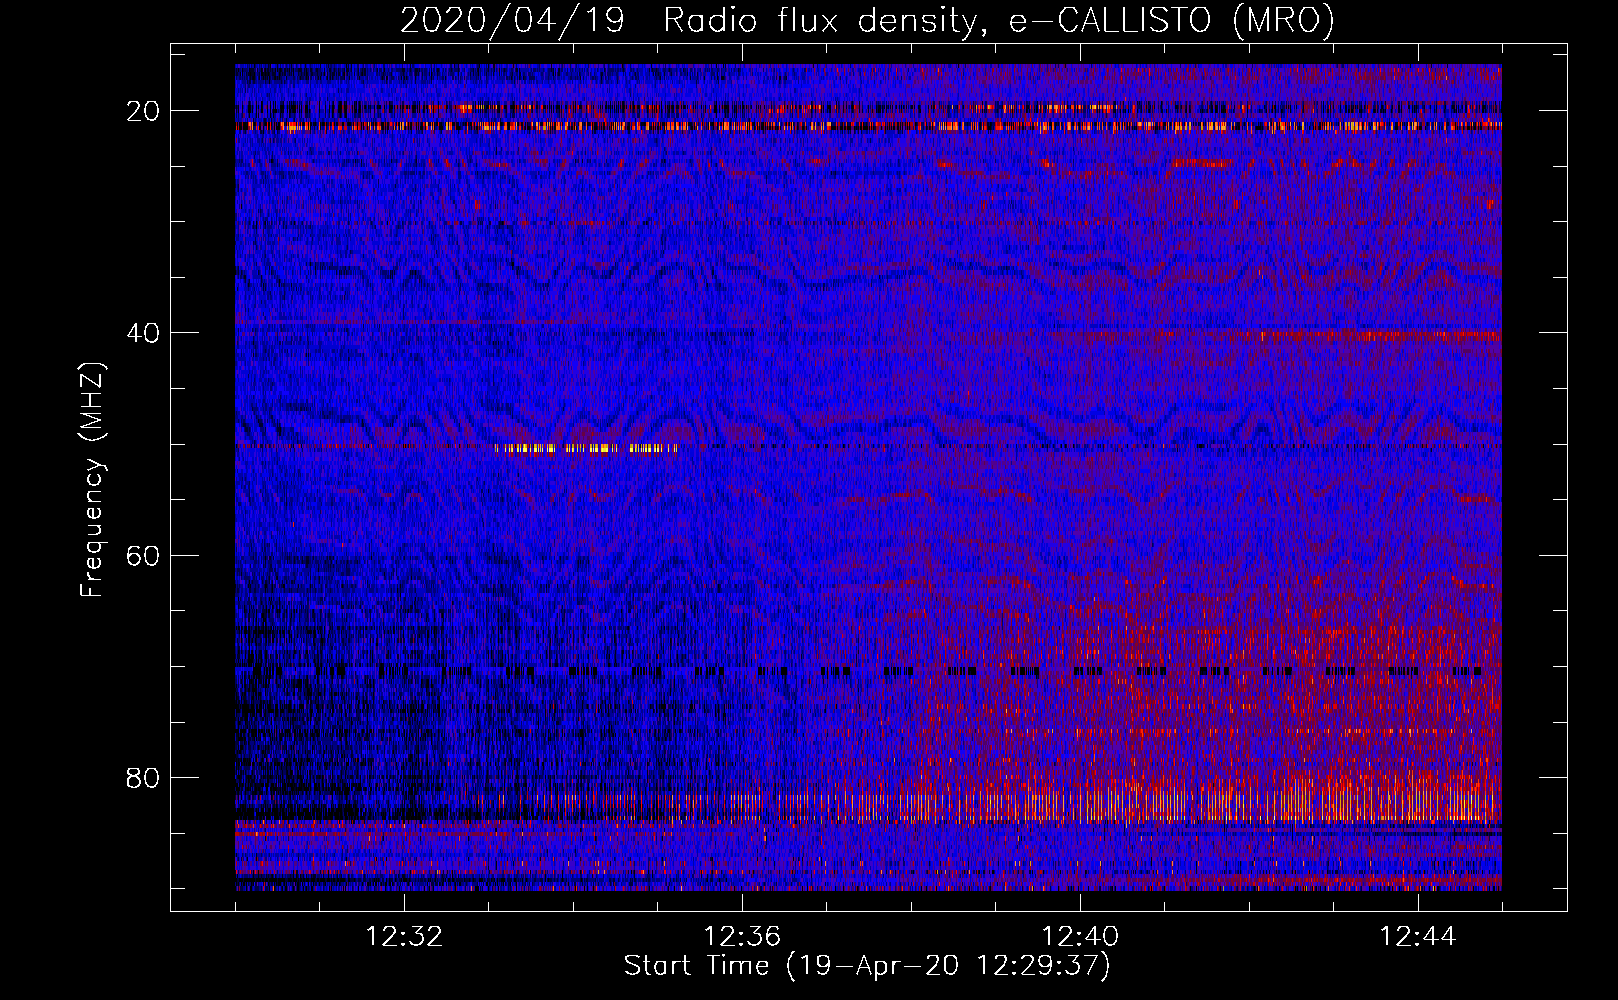Select the "Frequency (MHZ)" axis label
This screenshot has height=1000, width=1618.
tap(92, 480)
